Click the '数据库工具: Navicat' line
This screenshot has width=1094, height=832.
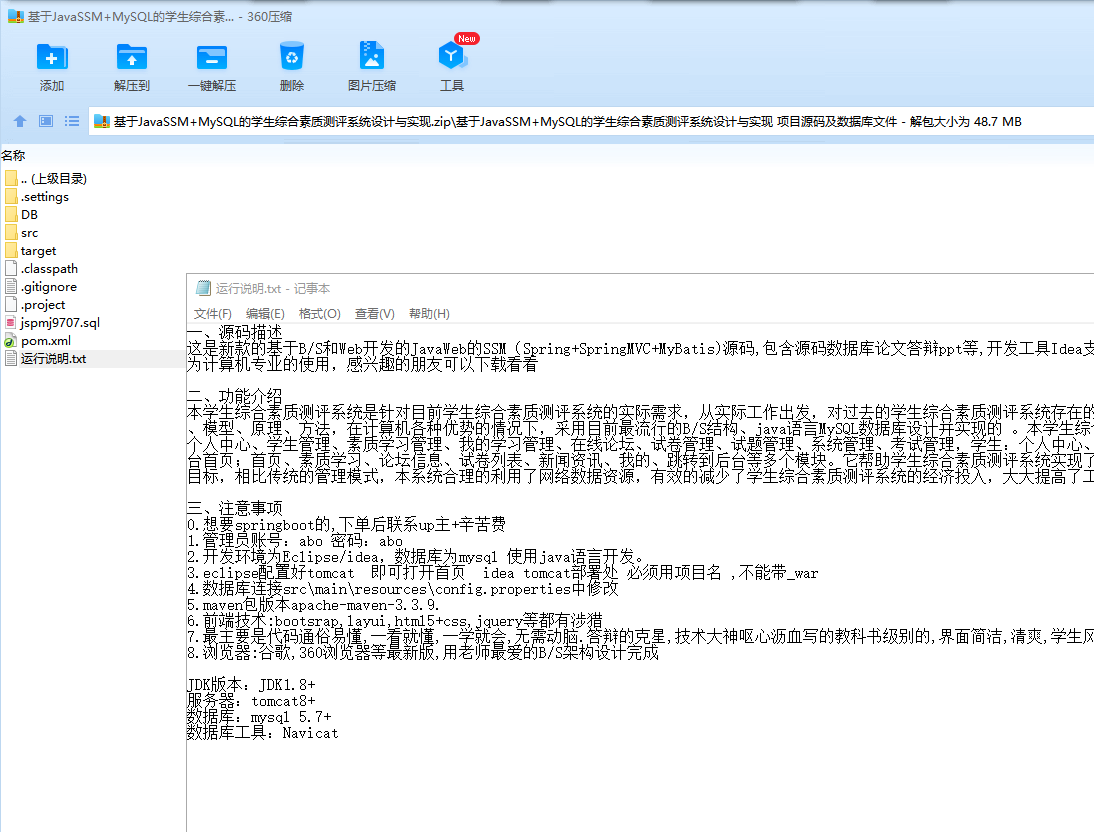[x=262, y=733]
